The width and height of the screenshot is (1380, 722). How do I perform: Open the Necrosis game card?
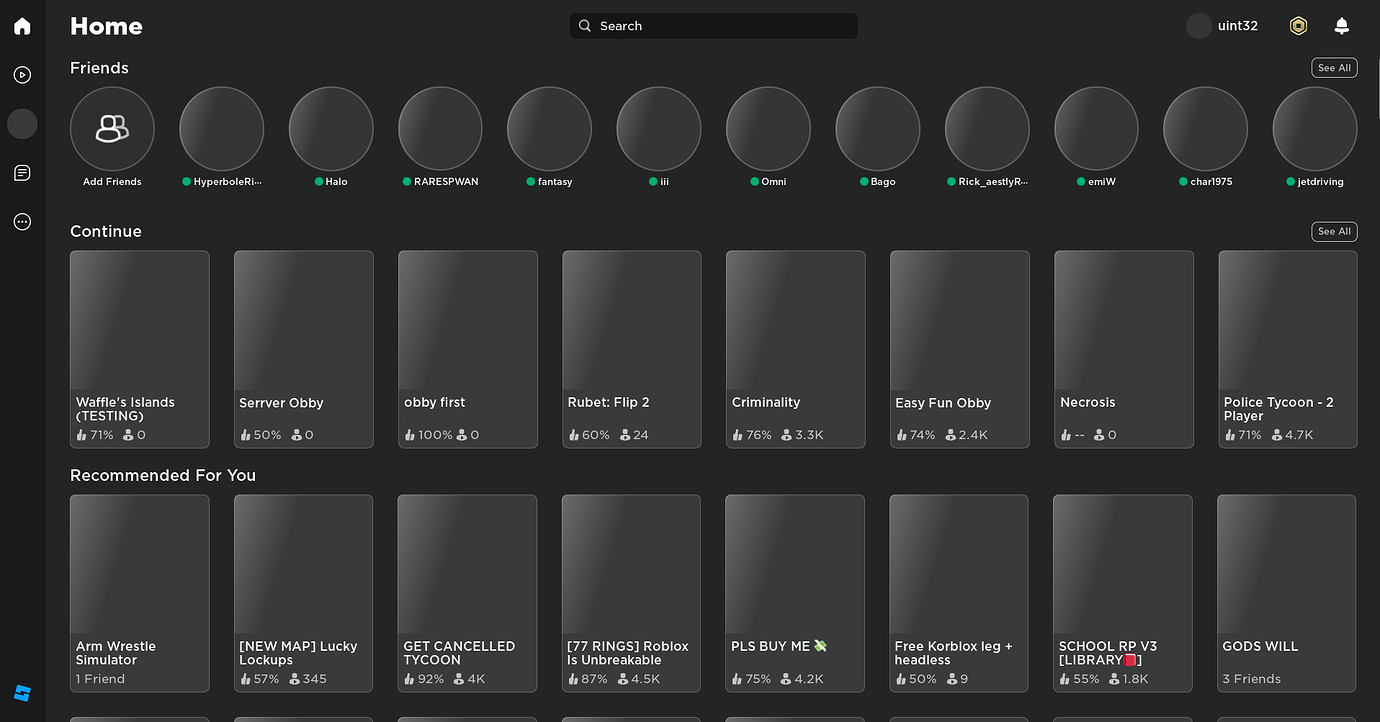(x=1124, y=349)
